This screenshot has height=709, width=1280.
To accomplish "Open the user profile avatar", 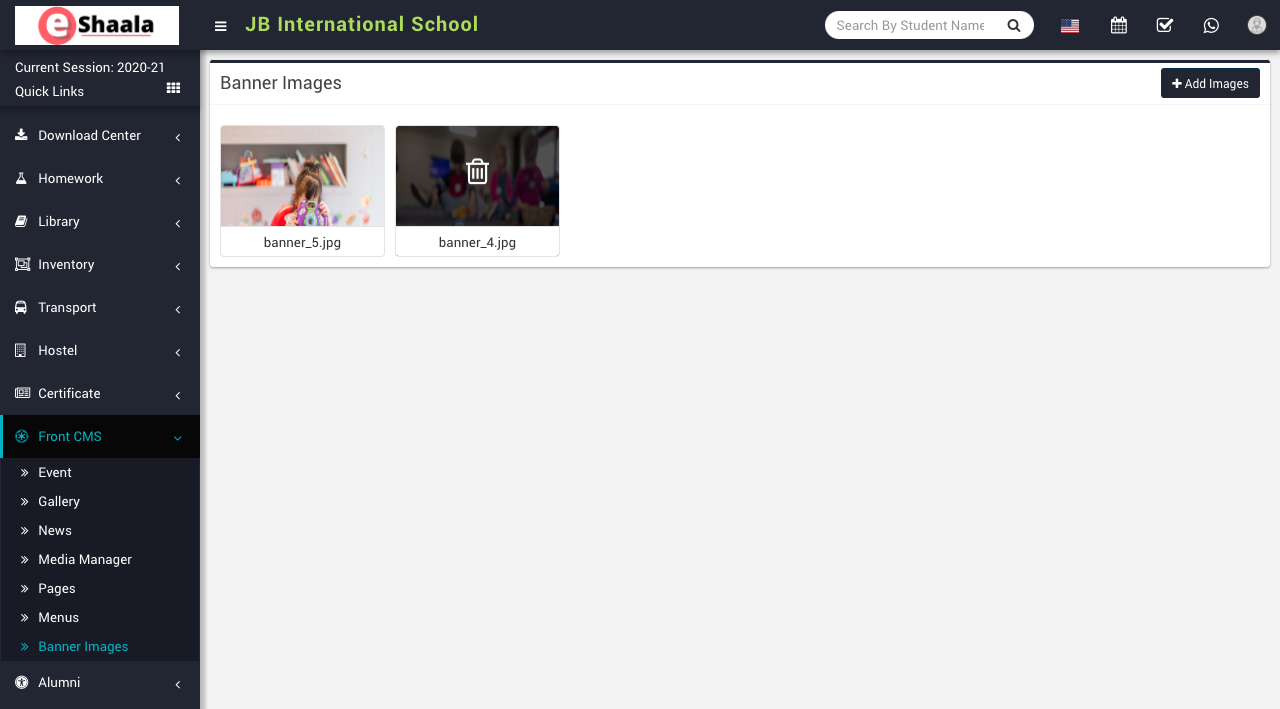I will pos(1256,26).
